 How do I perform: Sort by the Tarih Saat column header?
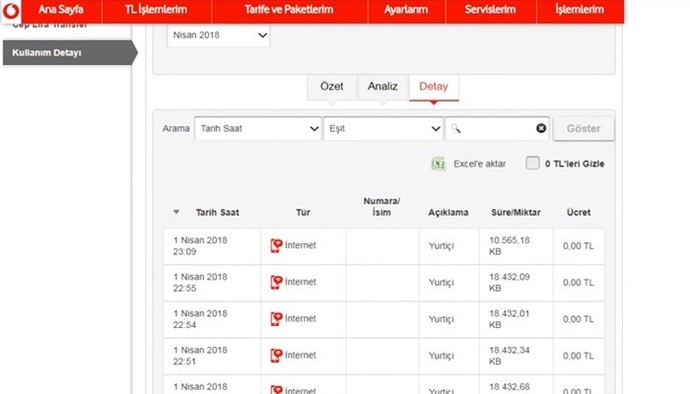(x=217, y=212)
